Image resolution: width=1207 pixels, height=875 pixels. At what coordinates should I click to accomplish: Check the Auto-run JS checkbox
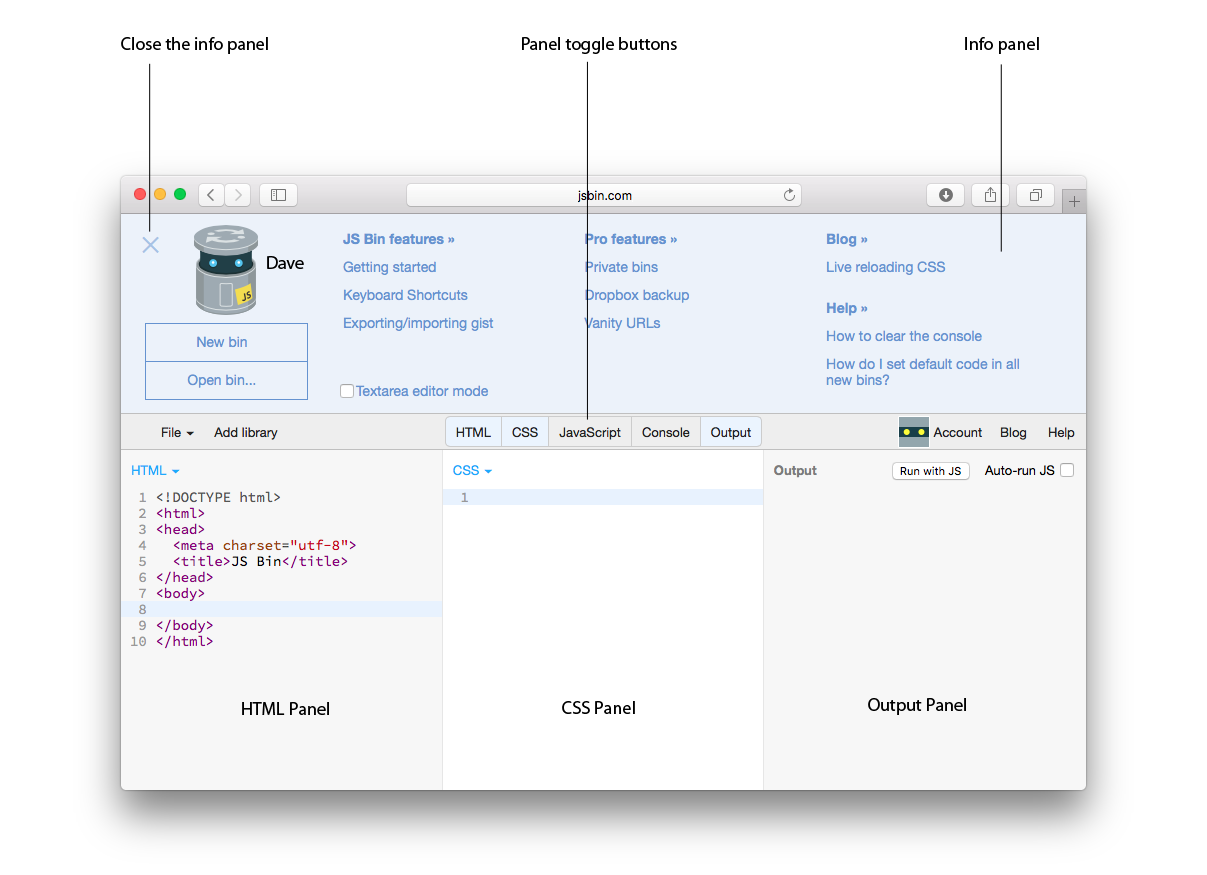[1067, 470]
